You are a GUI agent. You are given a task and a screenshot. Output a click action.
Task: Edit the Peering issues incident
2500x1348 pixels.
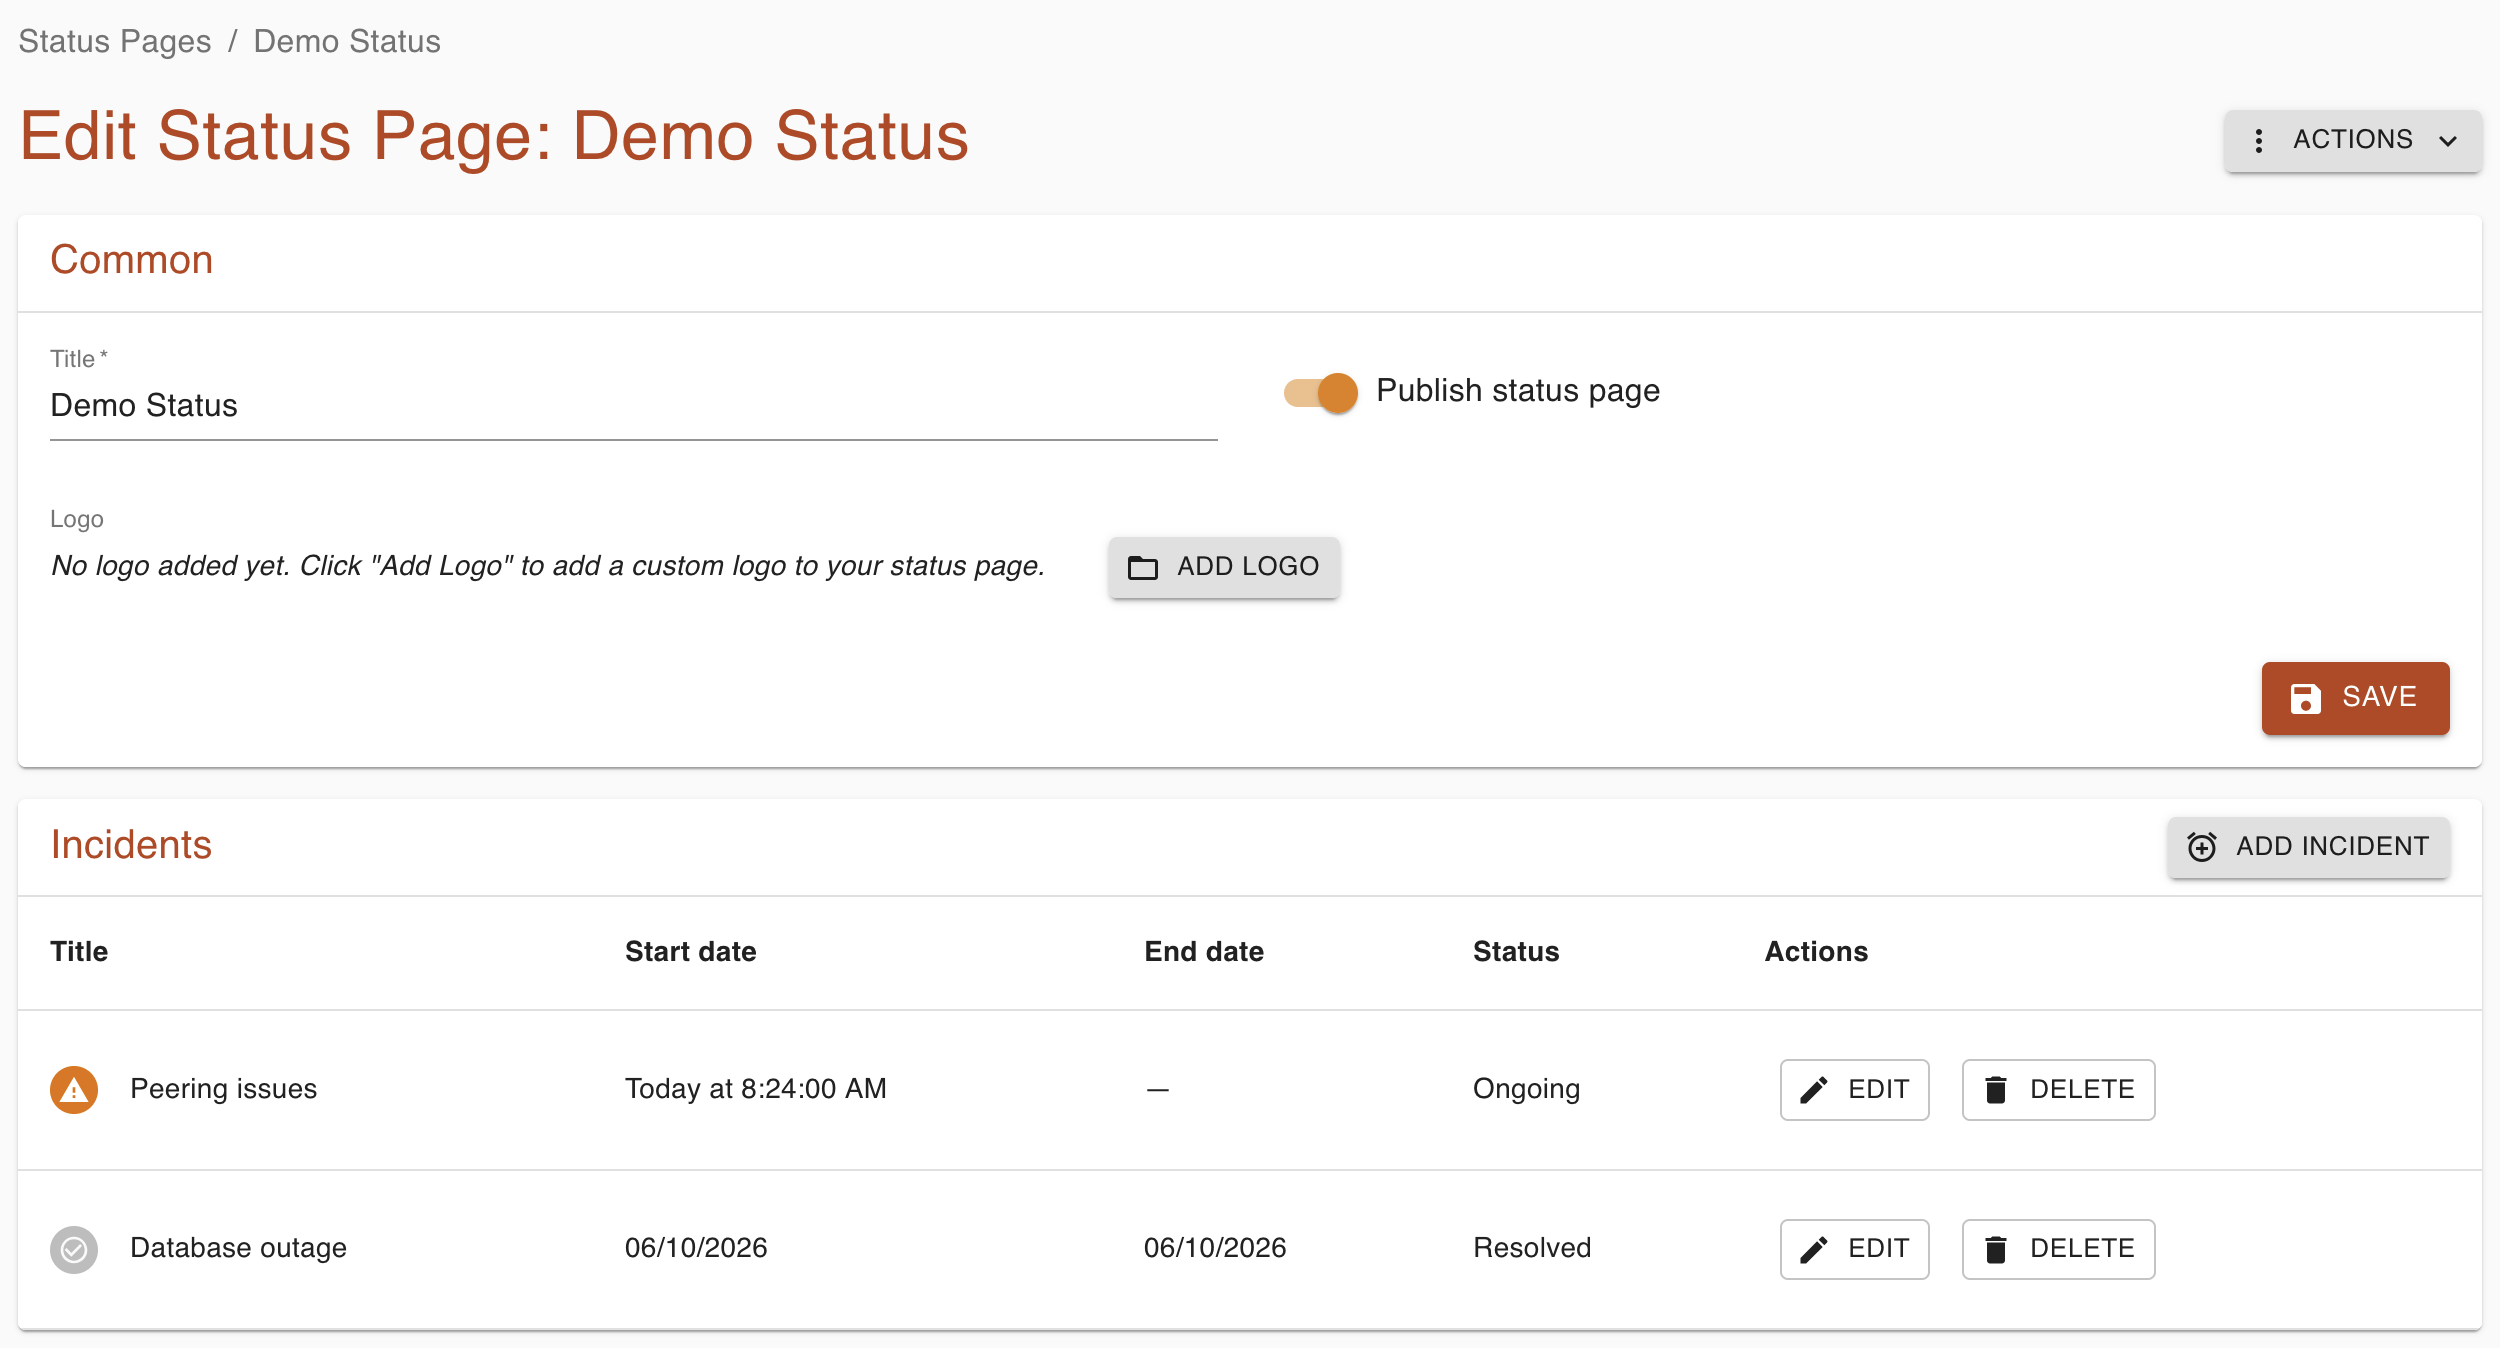coord(1854,1089)
